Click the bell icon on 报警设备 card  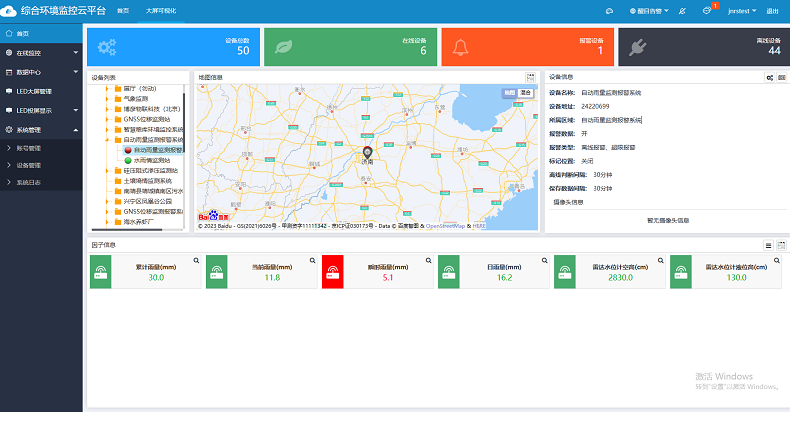coord(460,47)
